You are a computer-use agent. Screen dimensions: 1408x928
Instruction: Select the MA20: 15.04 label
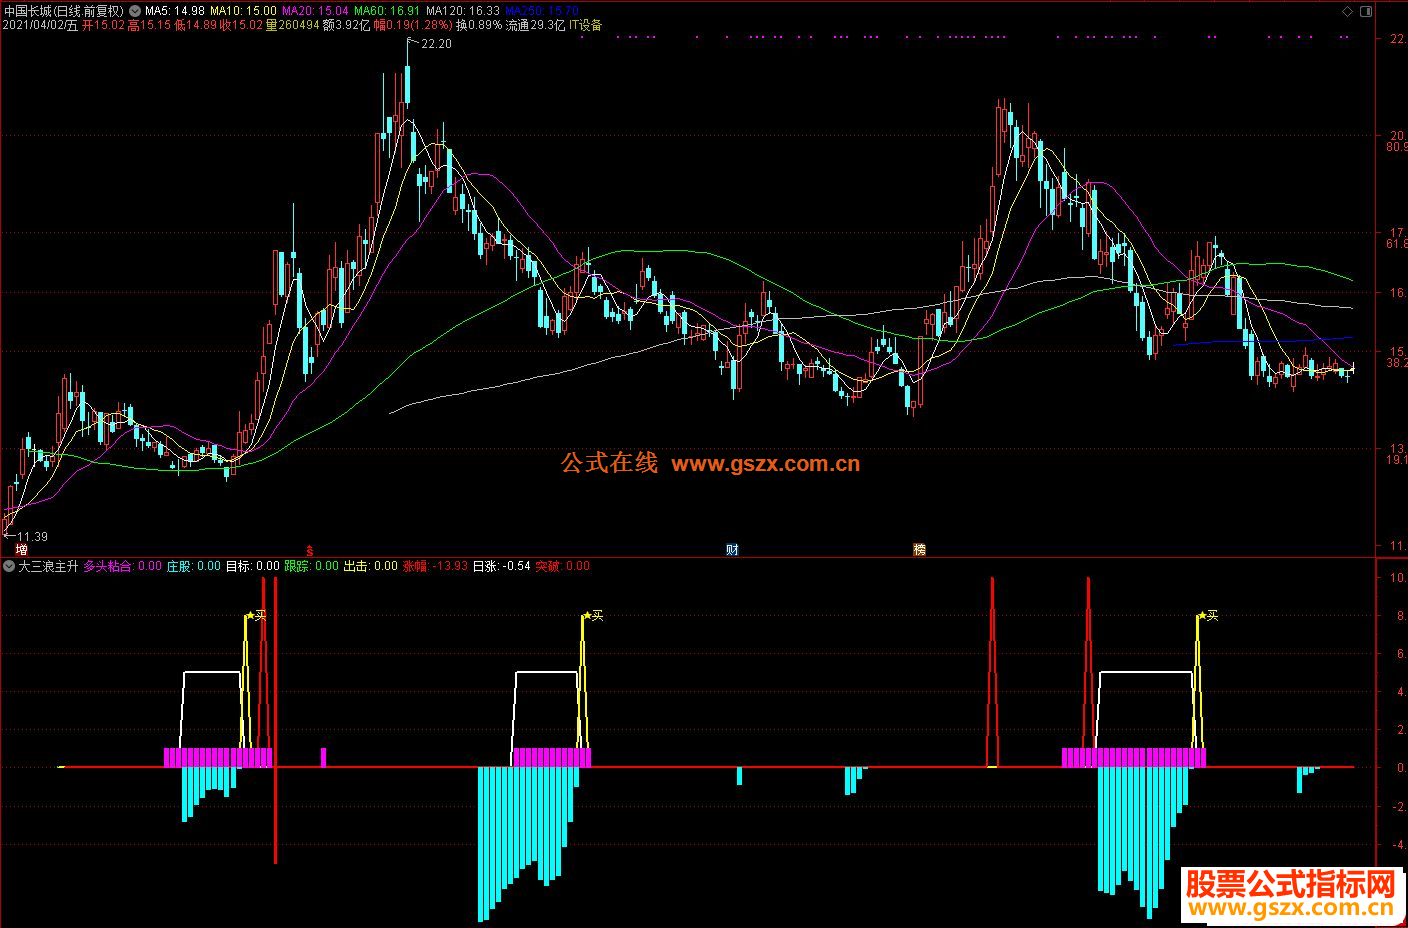315,11
